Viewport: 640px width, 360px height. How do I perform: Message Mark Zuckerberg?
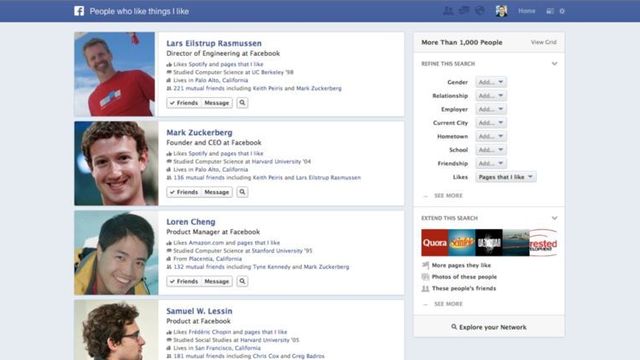tap(216, 192)
